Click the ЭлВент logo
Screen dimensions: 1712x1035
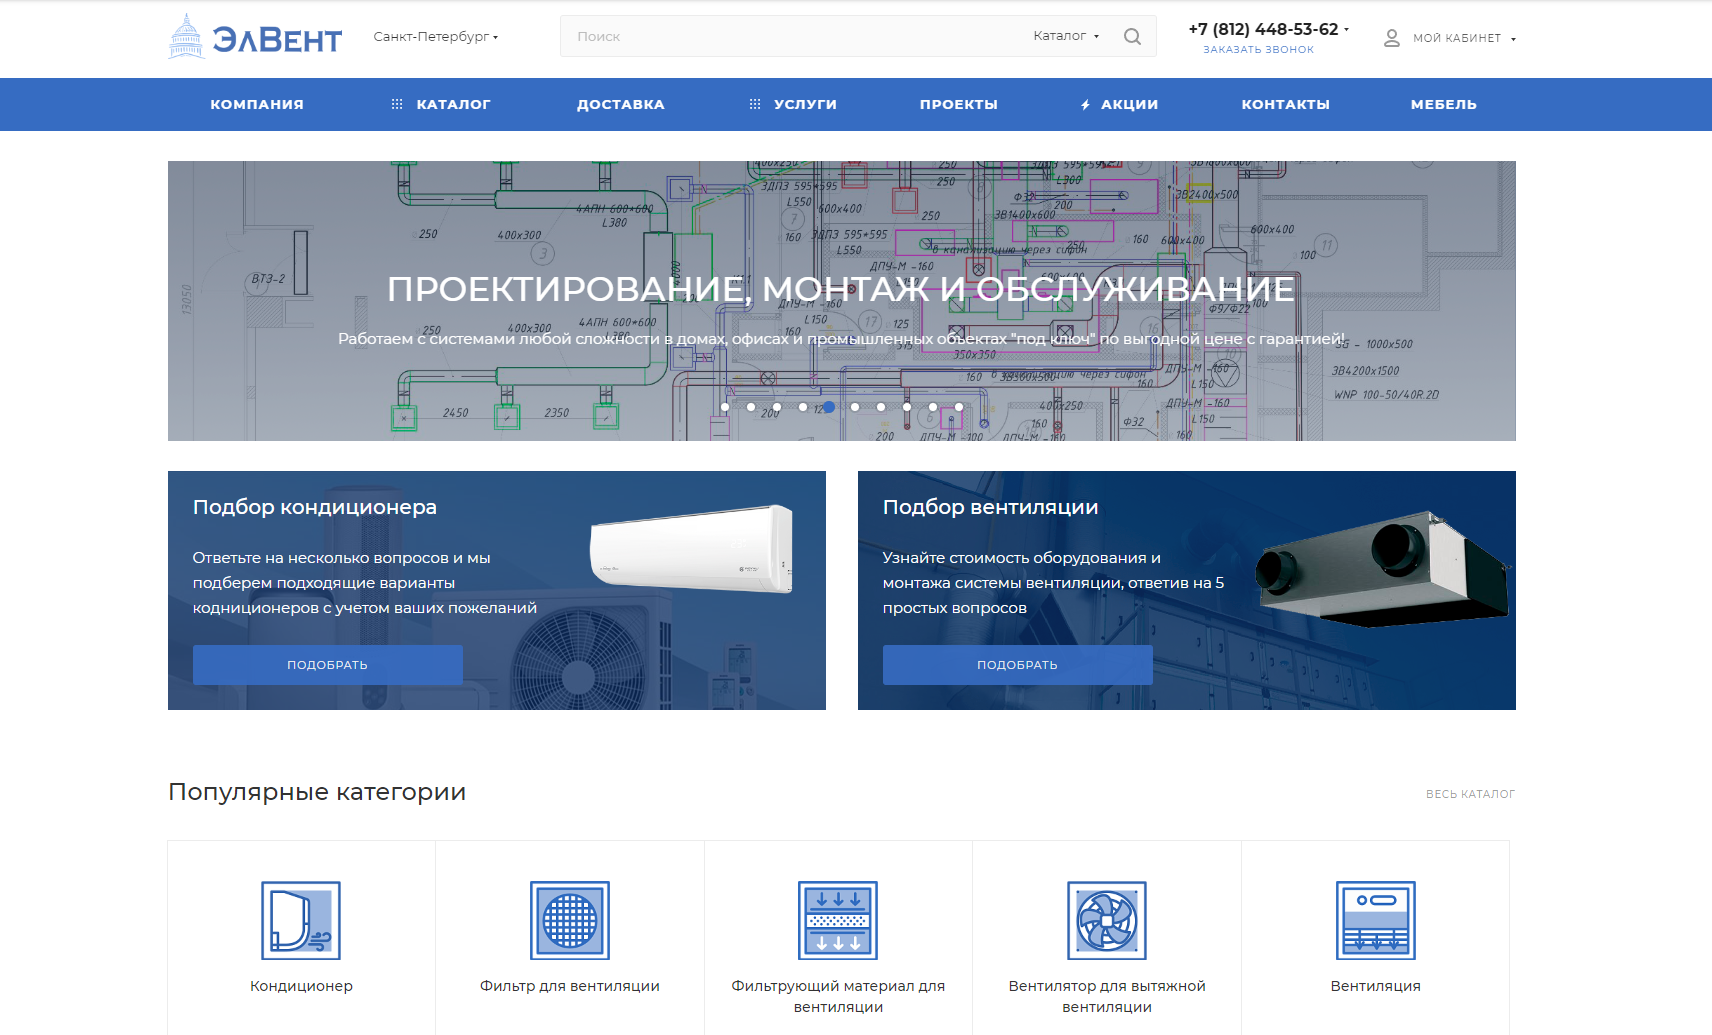(x=255, y=37)
